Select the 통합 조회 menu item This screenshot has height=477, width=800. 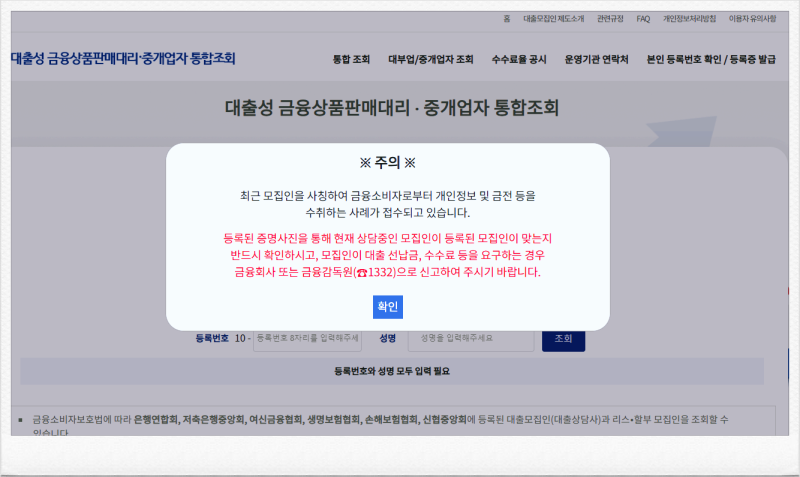351,60
